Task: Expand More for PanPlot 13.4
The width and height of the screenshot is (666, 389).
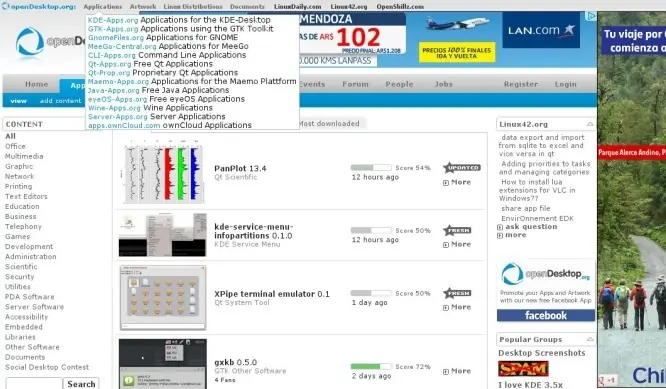Action: coord(457,182)
